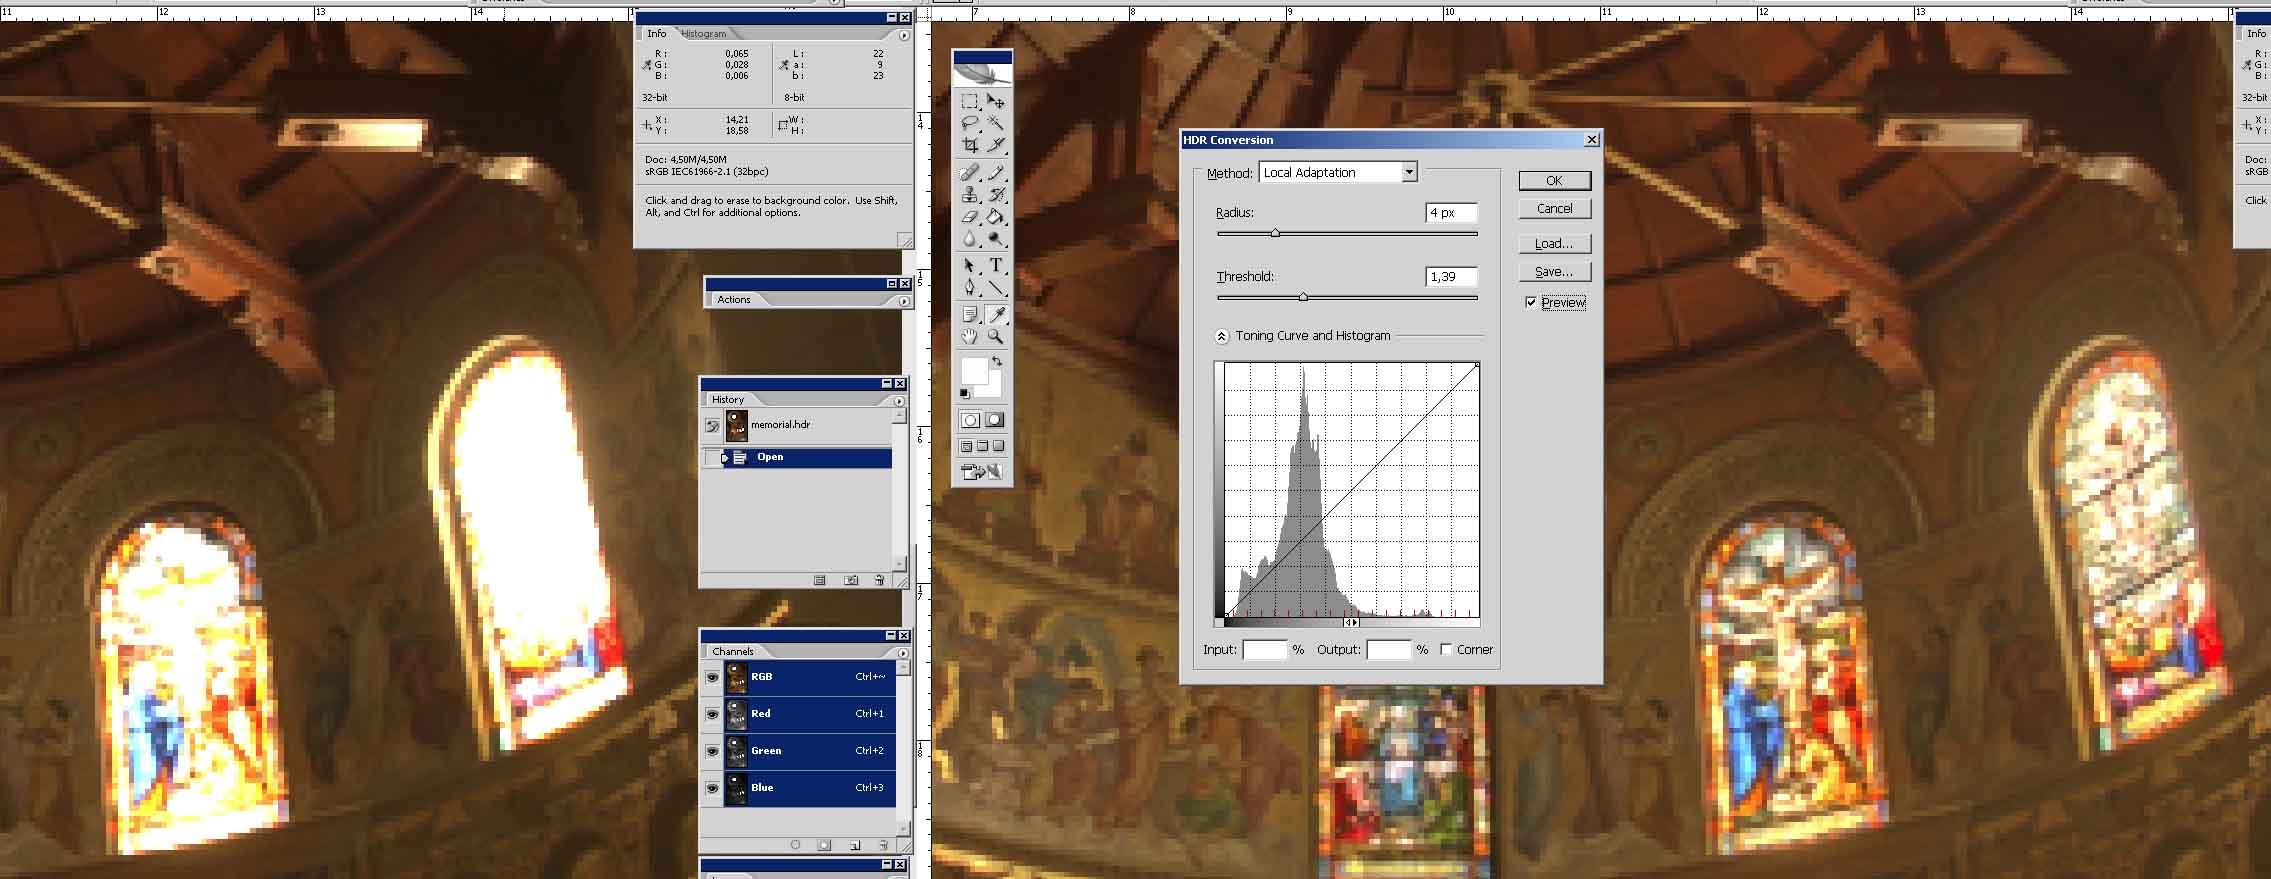Screen dimensions: 2271x879
Task: Toggle visibility eye of Blue channel
Action: (x=712, y=788)
